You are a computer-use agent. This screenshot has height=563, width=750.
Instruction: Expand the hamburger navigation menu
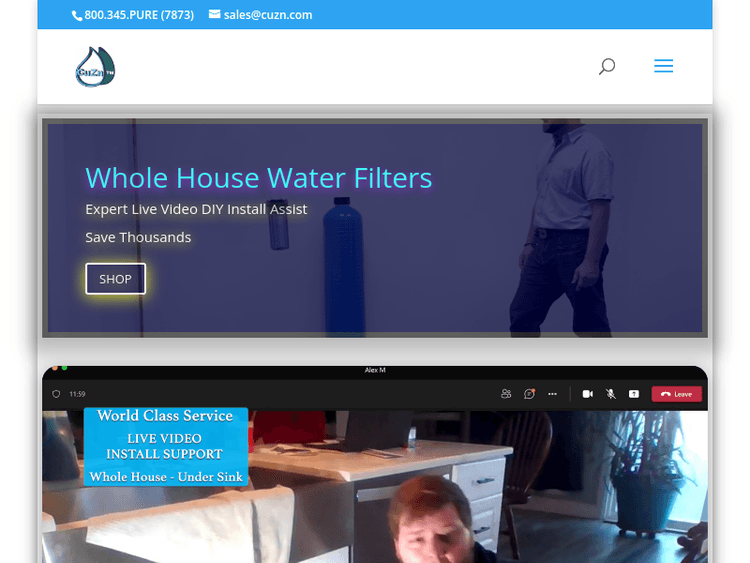(663, 66)
